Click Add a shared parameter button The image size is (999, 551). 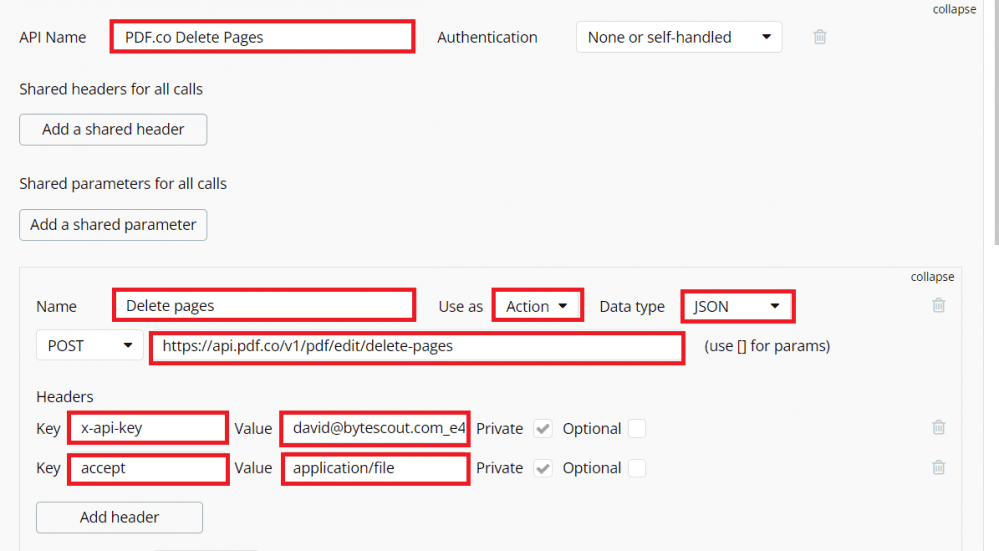tap(113, 225)
